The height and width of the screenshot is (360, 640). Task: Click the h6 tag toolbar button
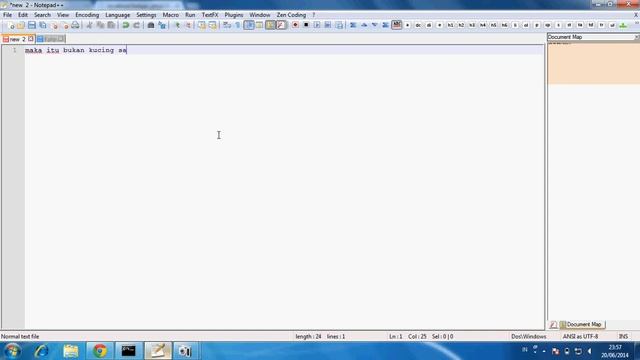point(504,25)
